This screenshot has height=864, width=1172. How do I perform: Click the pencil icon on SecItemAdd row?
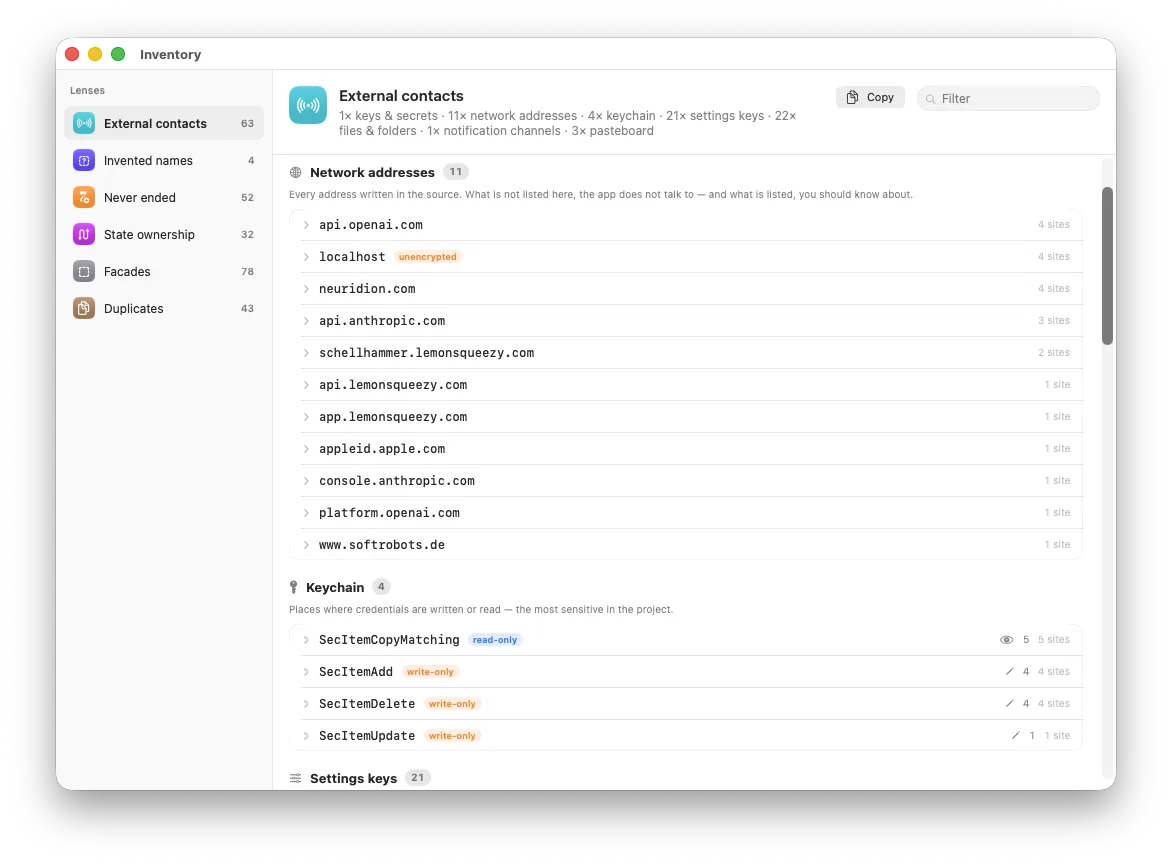(1010, 671)
